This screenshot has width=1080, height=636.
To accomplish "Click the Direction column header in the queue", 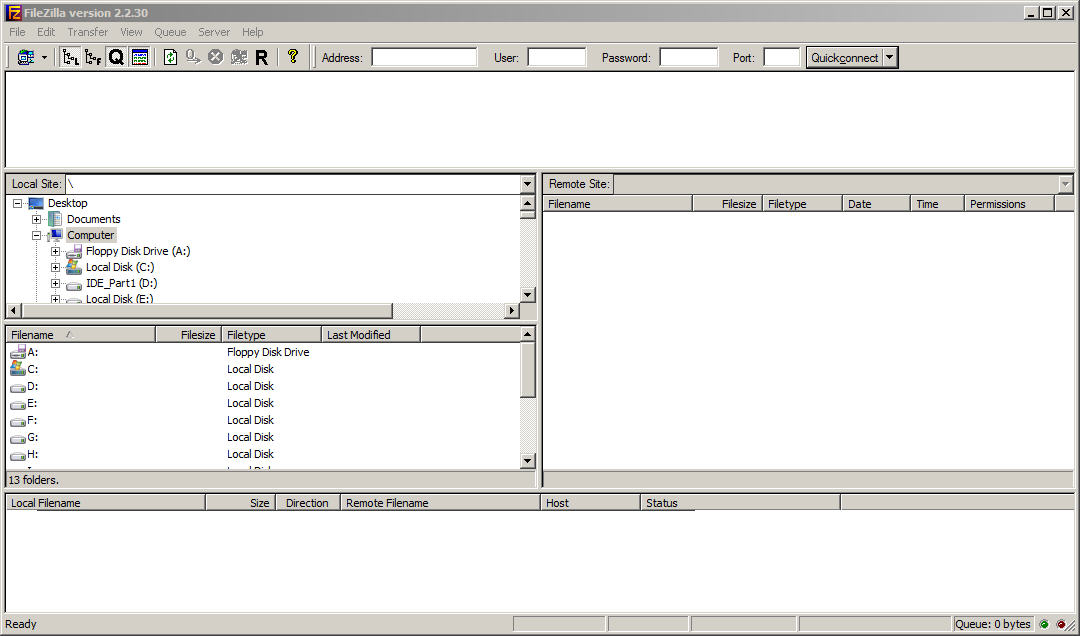I will tap(308, 503).
